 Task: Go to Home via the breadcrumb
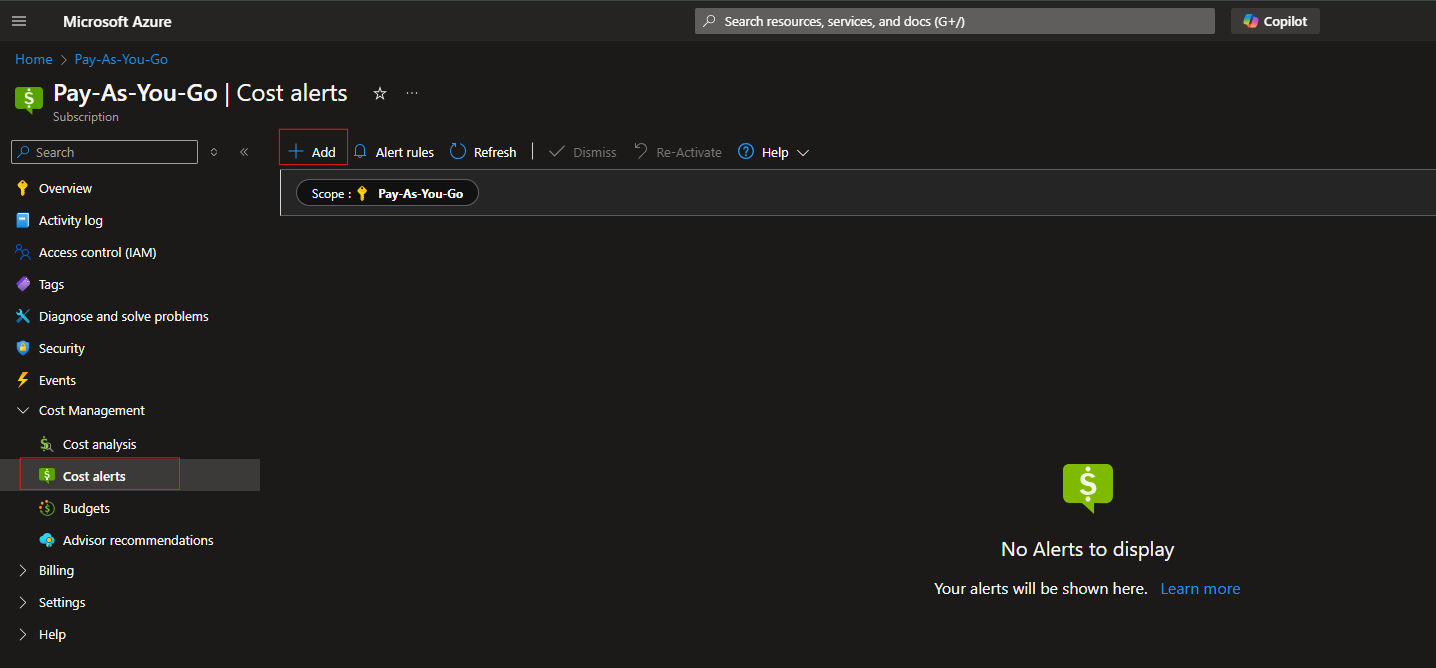(33, 59)
